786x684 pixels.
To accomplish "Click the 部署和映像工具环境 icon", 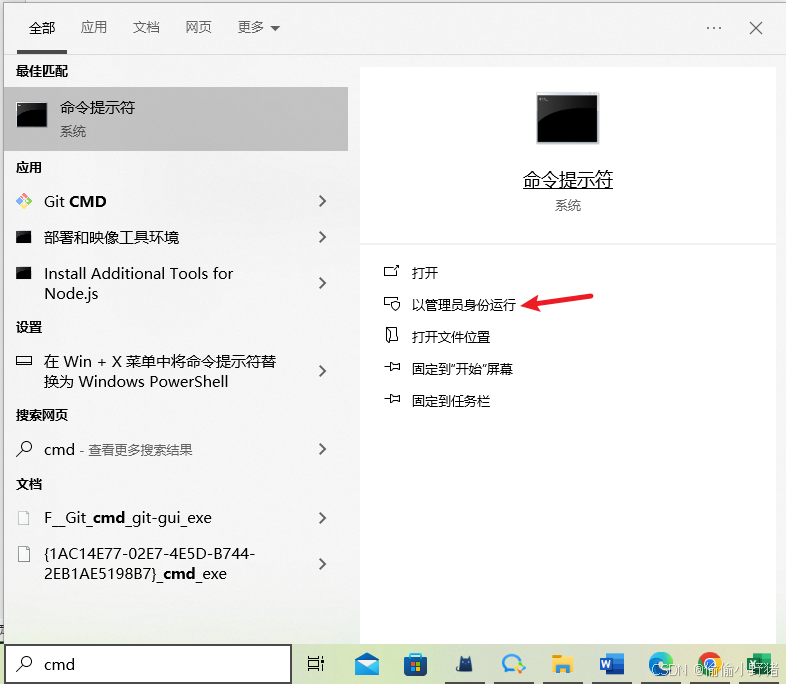I will coord(24,237).
